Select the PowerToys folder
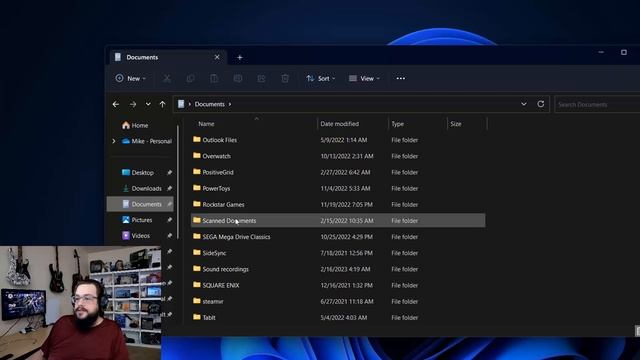640x360 pixels. (338, 188)
